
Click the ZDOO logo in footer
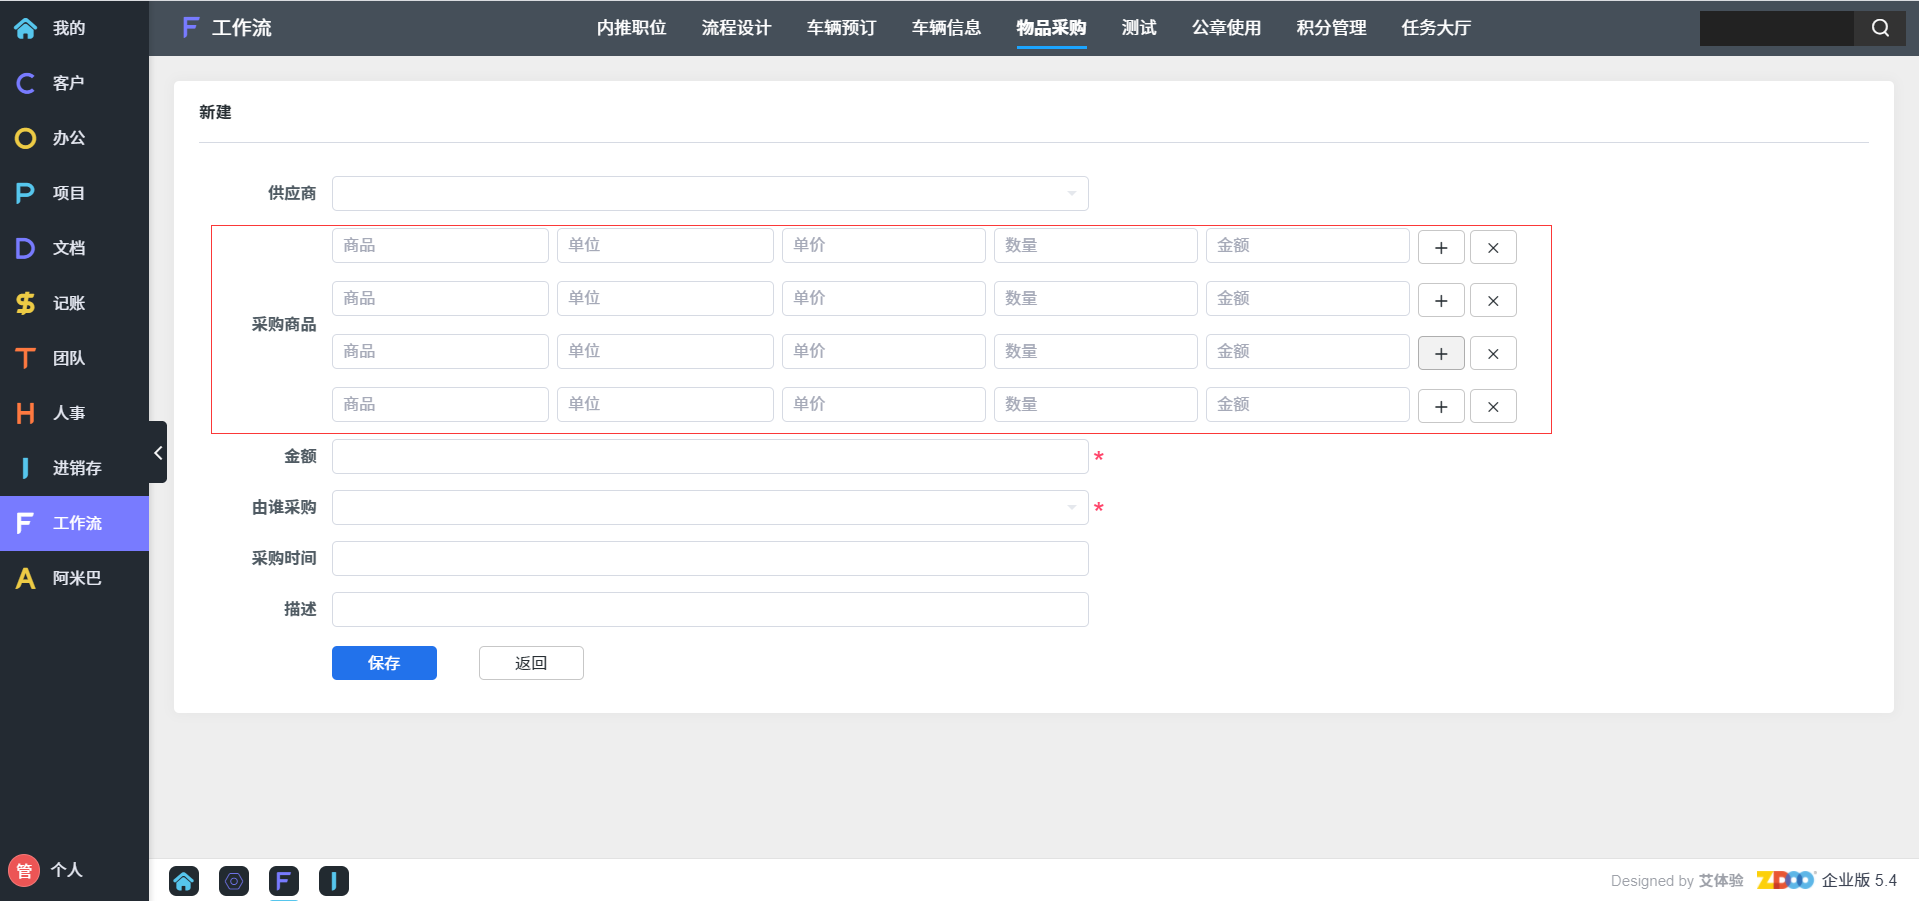coord(1786,880)
